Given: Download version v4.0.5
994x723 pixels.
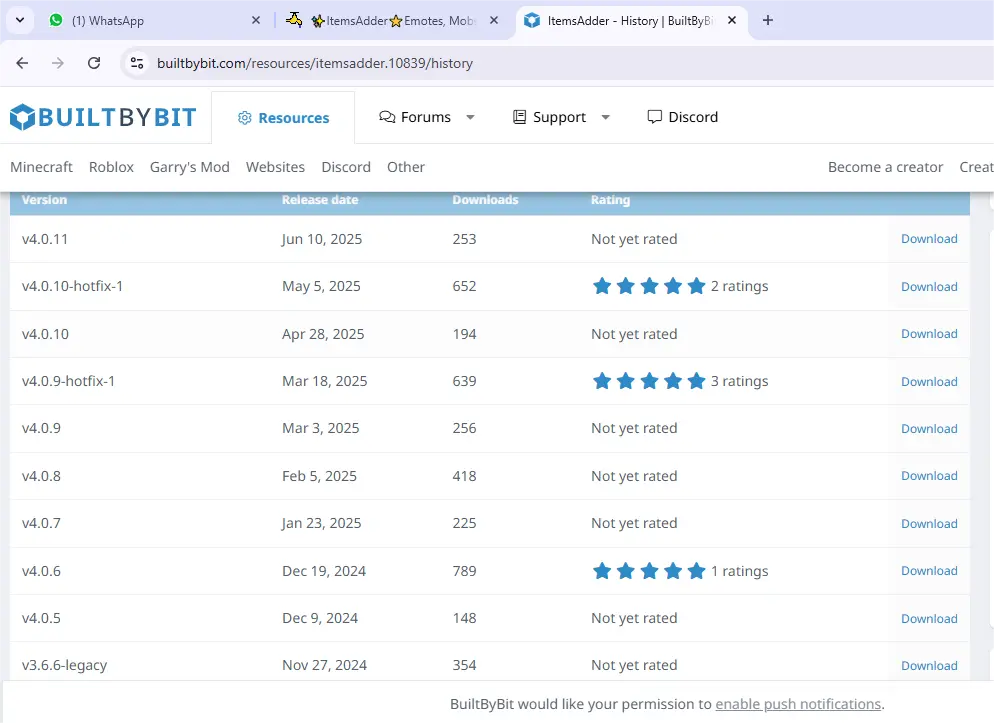Looking at the screenshot, I should coord(929,618).
